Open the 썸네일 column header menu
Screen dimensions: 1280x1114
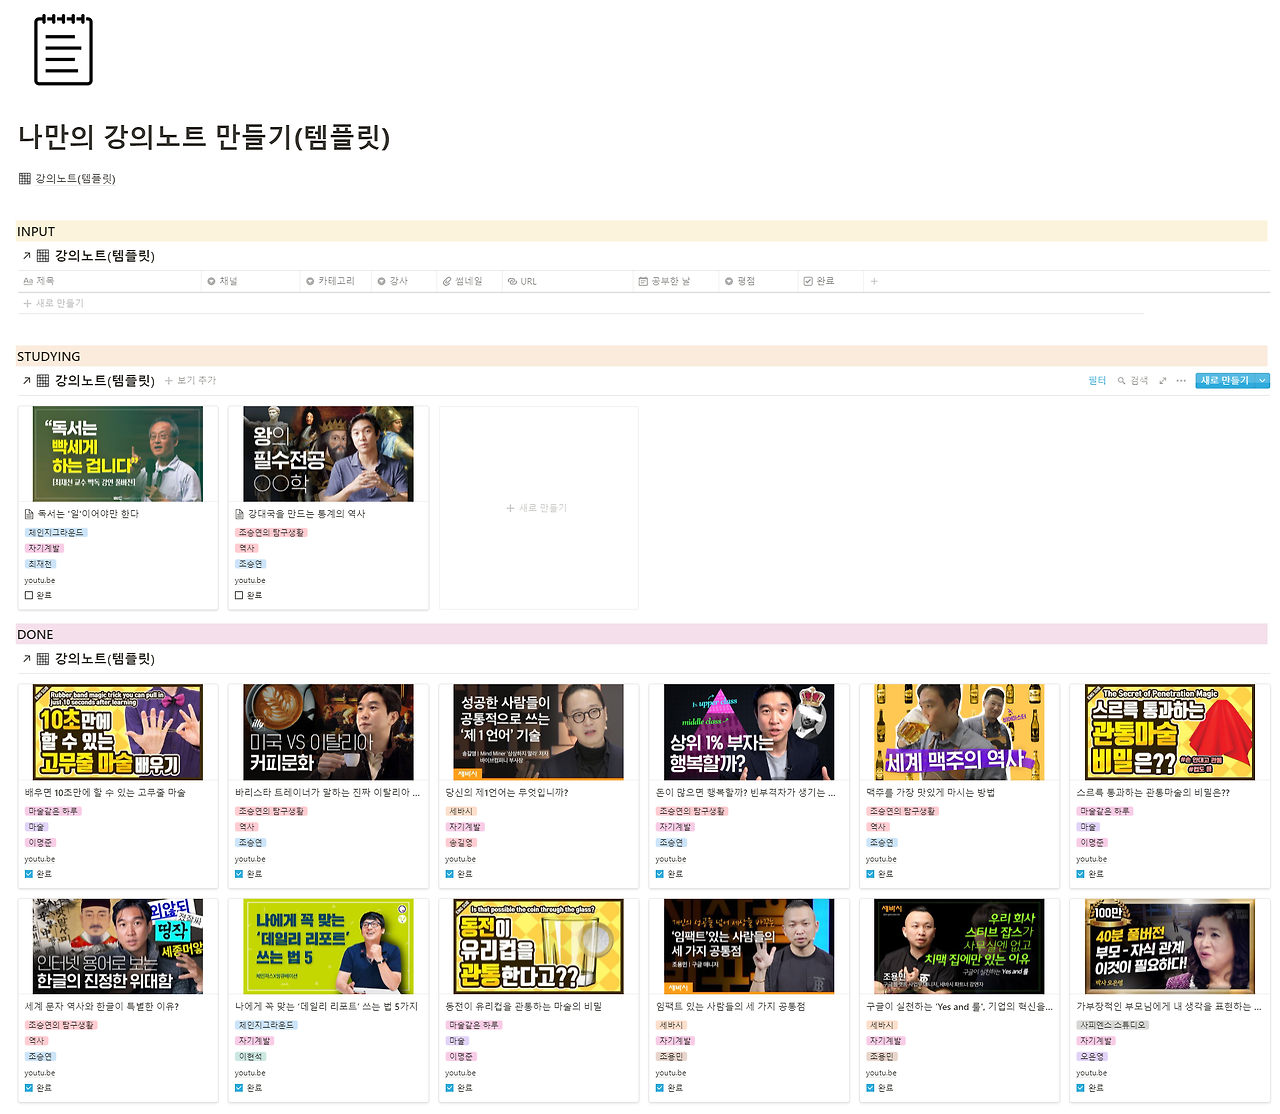[469, 281]
